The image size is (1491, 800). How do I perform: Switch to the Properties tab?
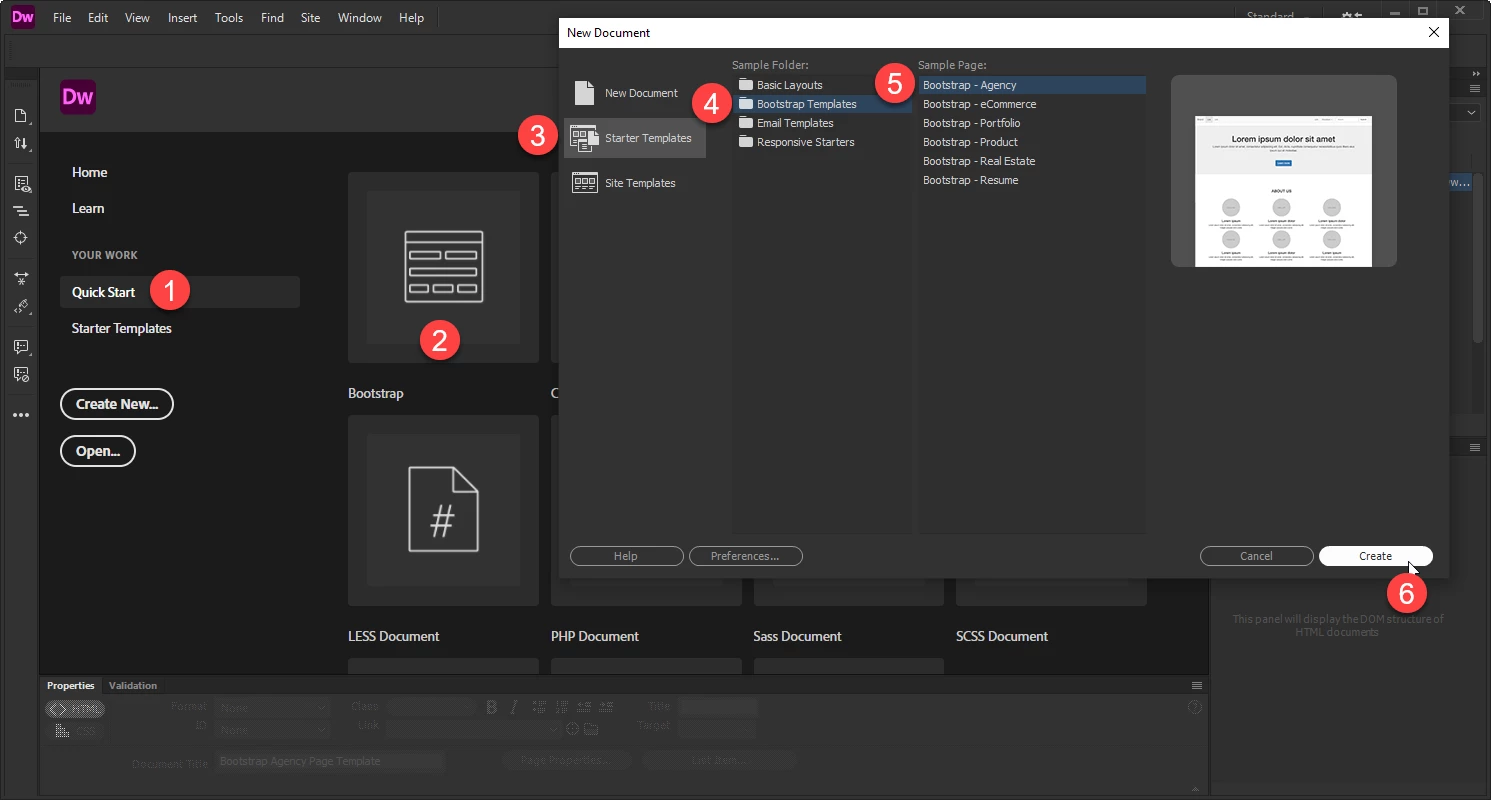pyautogui.click(x=71, y=685)
